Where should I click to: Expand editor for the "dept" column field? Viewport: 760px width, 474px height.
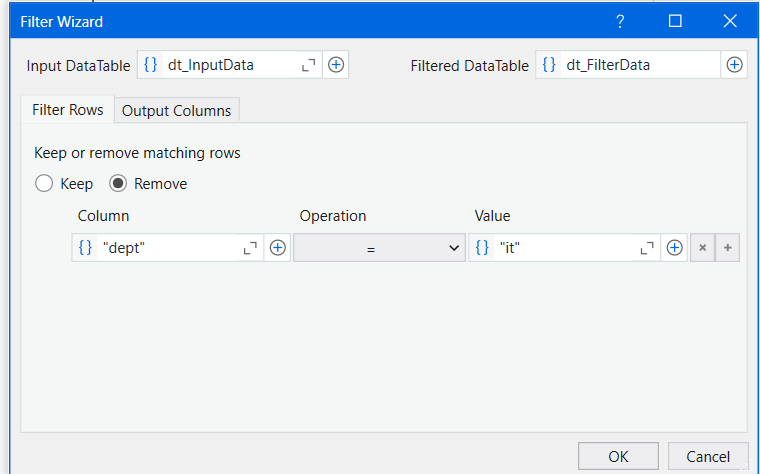[250, 248]
